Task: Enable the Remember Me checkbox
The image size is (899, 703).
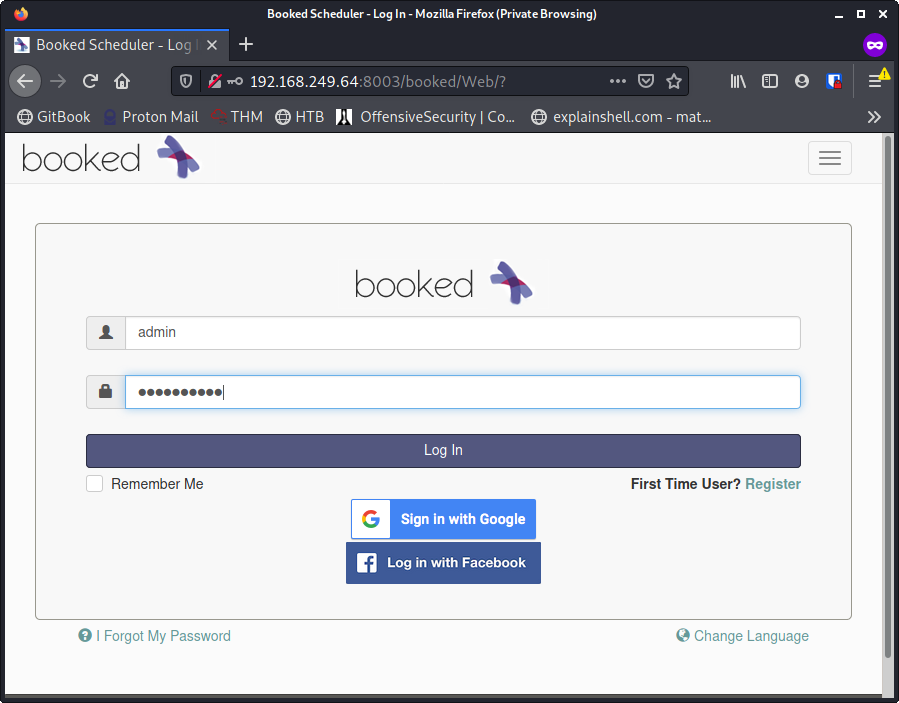Action: 95,484
